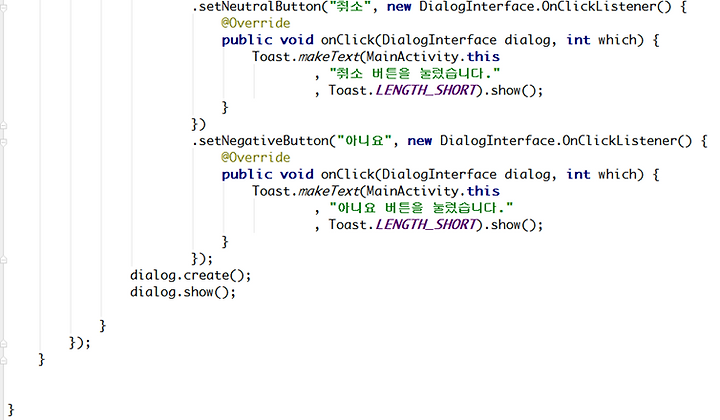Screen dimensions: 720x420
Task: Click onClick in the setNeutralButton listener
Action: tap(348, 40)
